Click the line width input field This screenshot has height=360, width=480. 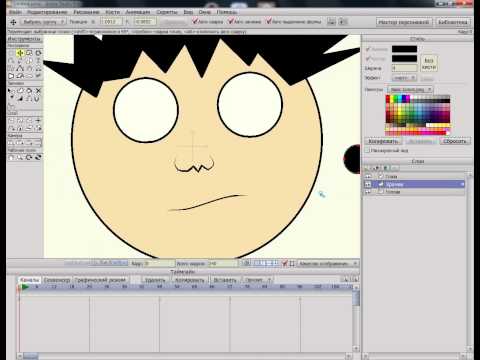pyautogui.click(x=404, y=68)
